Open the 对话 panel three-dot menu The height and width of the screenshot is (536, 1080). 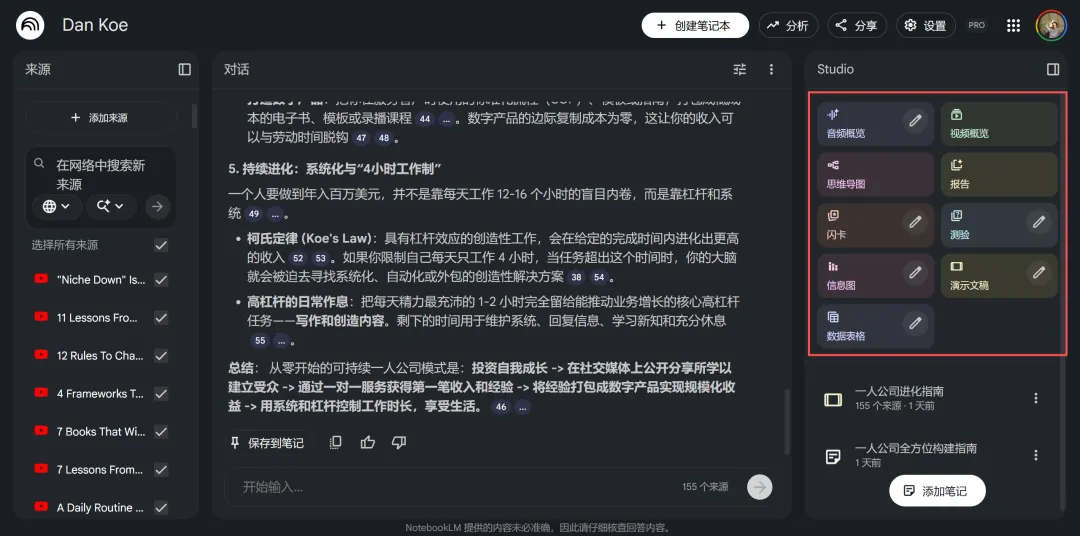[x=771, y=69]
